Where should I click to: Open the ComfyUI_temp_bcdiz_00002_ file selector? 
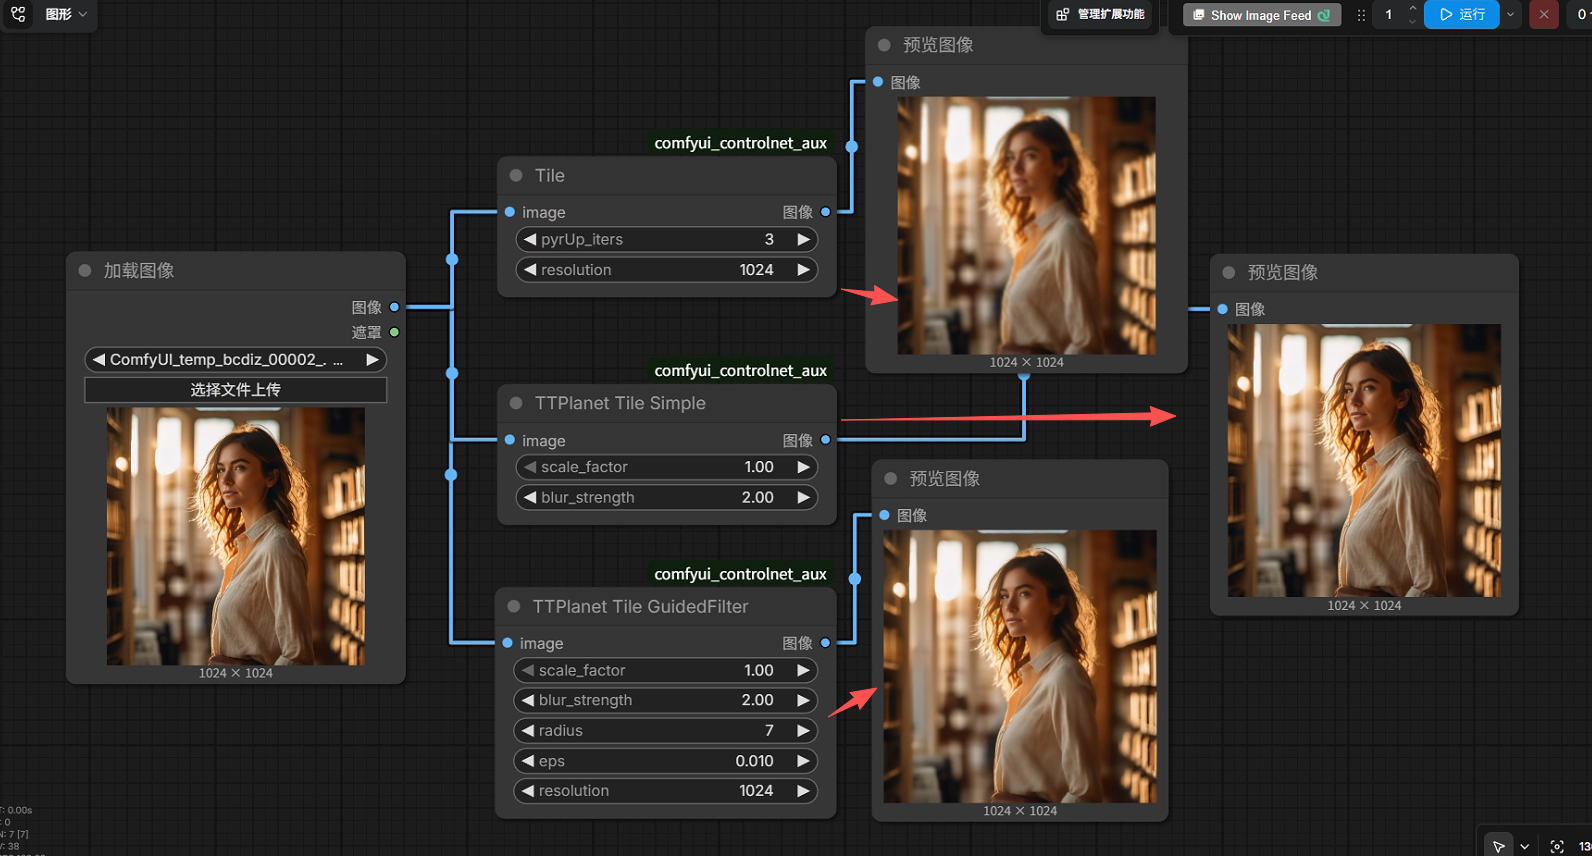(x=236, y=360)
